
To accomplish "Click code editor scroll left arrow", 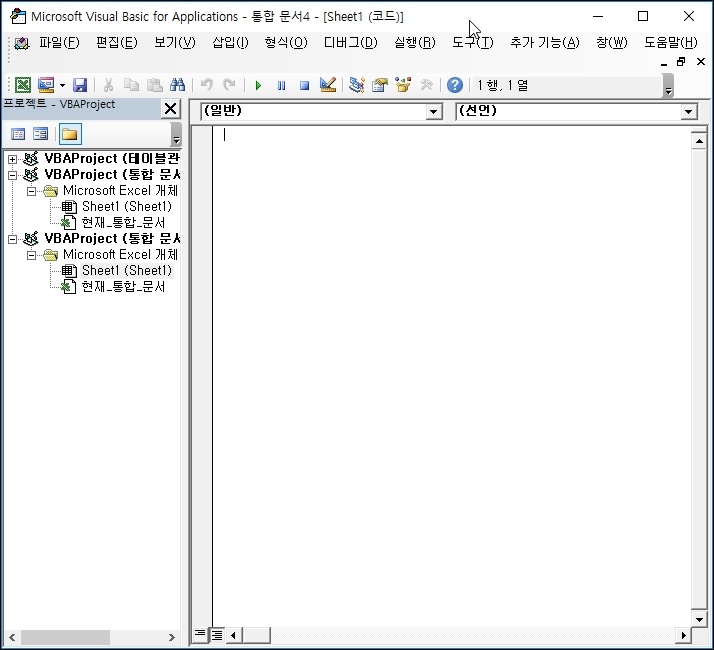I will [233, 635].
